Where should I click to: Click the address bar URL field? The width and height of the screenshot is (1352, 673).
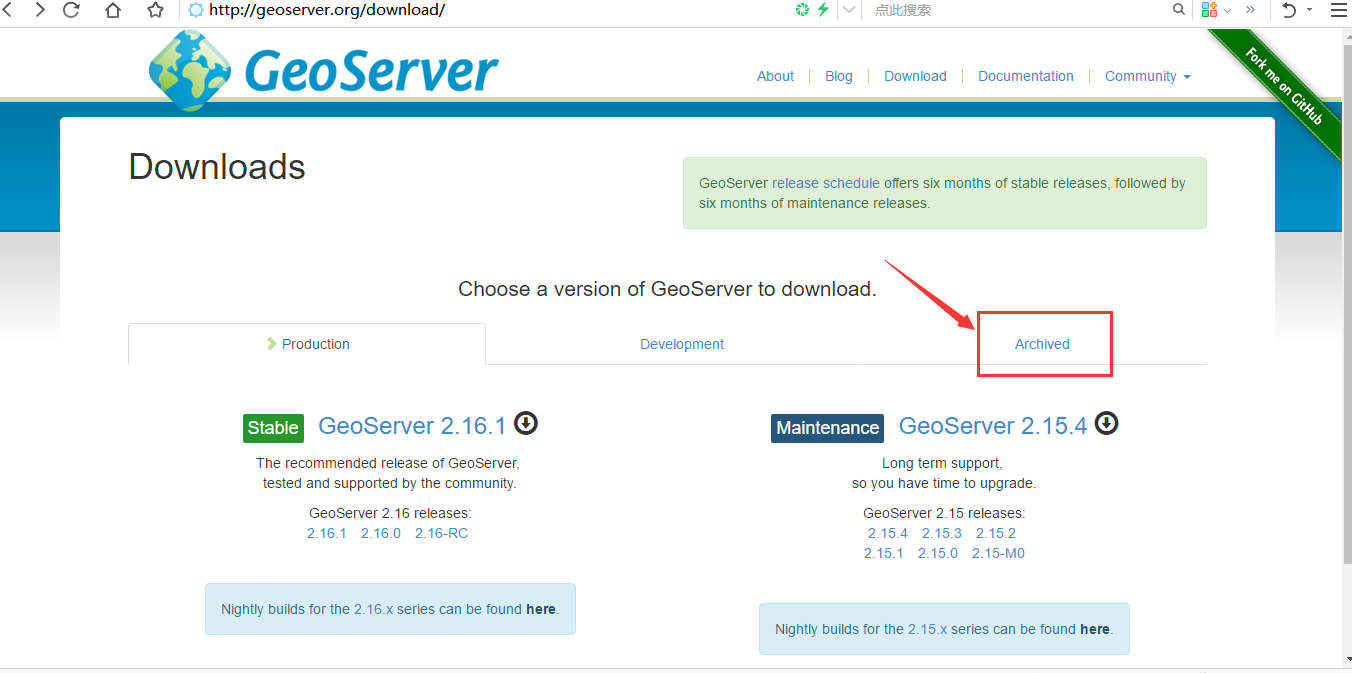(400, 10)
